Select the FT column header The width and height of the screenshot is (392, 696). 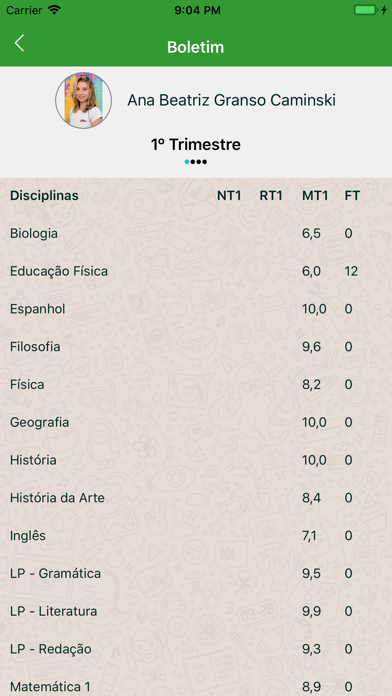coord(352,196)
